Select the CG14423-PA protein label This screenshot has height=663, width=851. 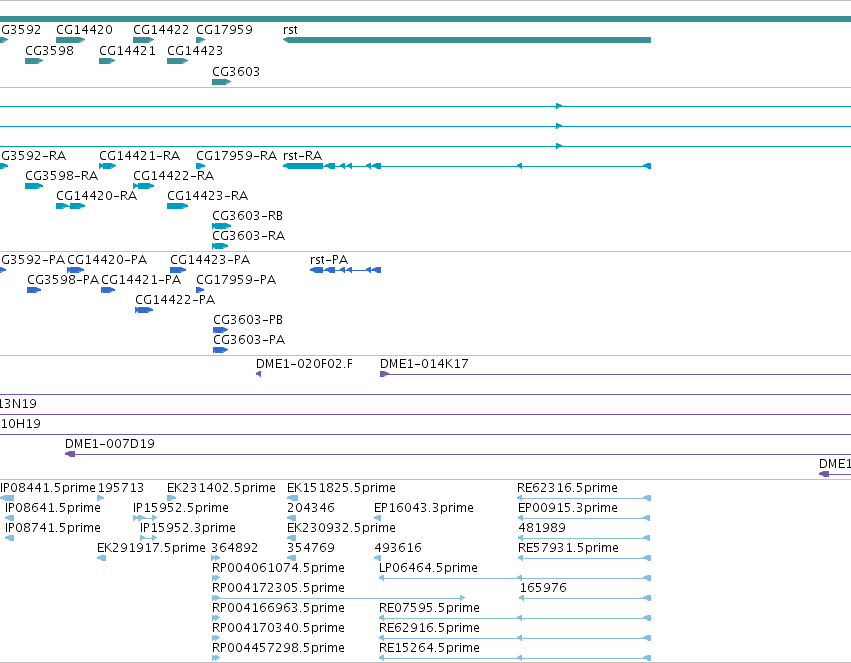(x=210, y=260)
